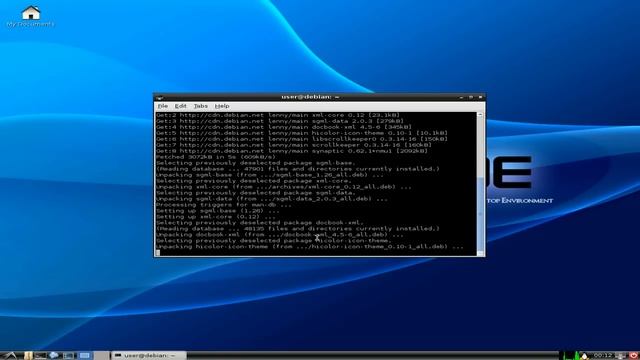Viewport: 640px width, 360px height.
Task: Click the terminal vertical scrollbar thumb
Action: pyautogui.click(x=480, y=213)
